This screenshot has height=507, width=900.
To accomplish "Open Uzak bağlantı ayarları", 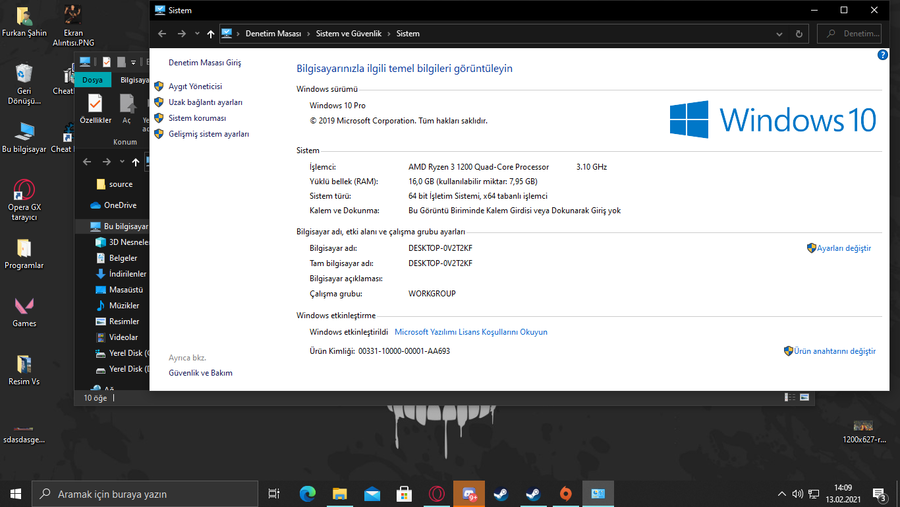I will [205, 102].
